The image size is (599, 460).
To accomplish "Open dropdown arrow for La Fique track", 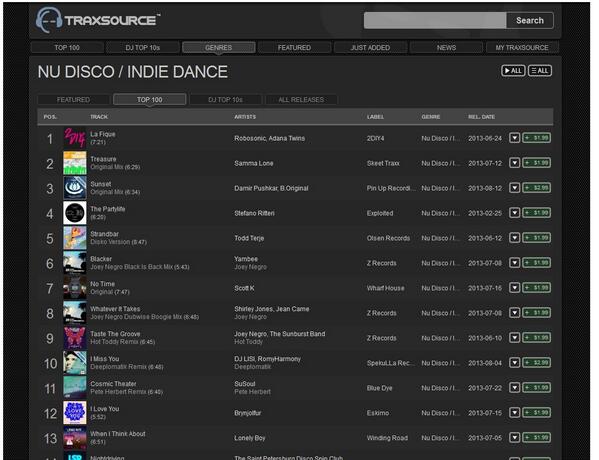I will (x=515, y=138).
